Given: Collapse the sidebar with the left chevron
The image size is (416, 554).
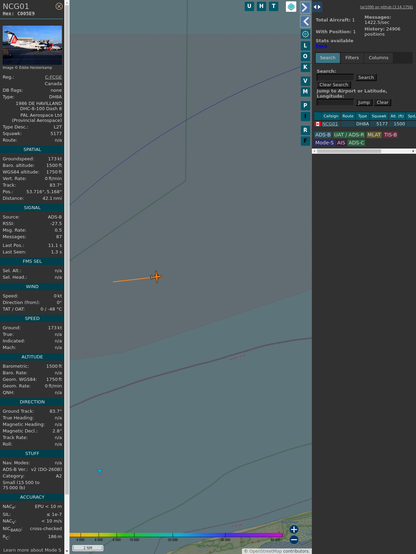Looking at the screenshot, I should click(305, 21).
